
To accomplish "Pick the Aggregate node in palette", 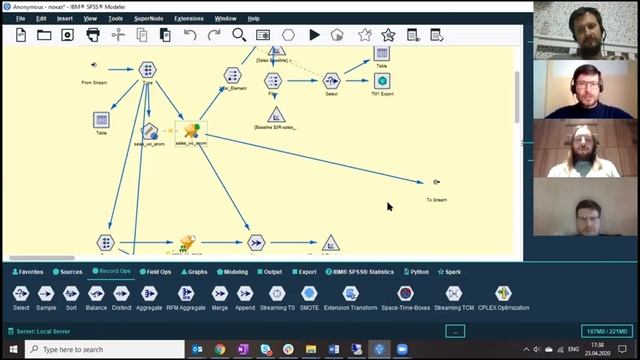I will [149, 298].
